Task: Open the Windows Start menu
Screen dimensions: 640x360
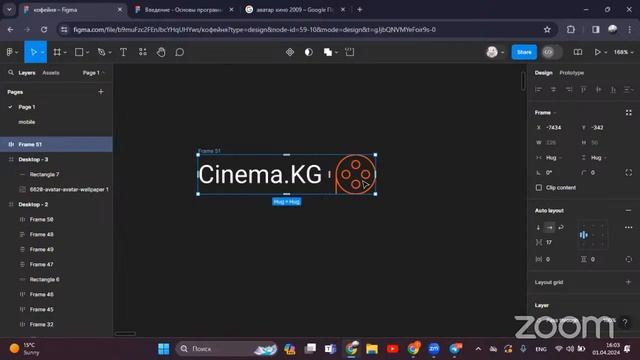Action: [164, 349]
